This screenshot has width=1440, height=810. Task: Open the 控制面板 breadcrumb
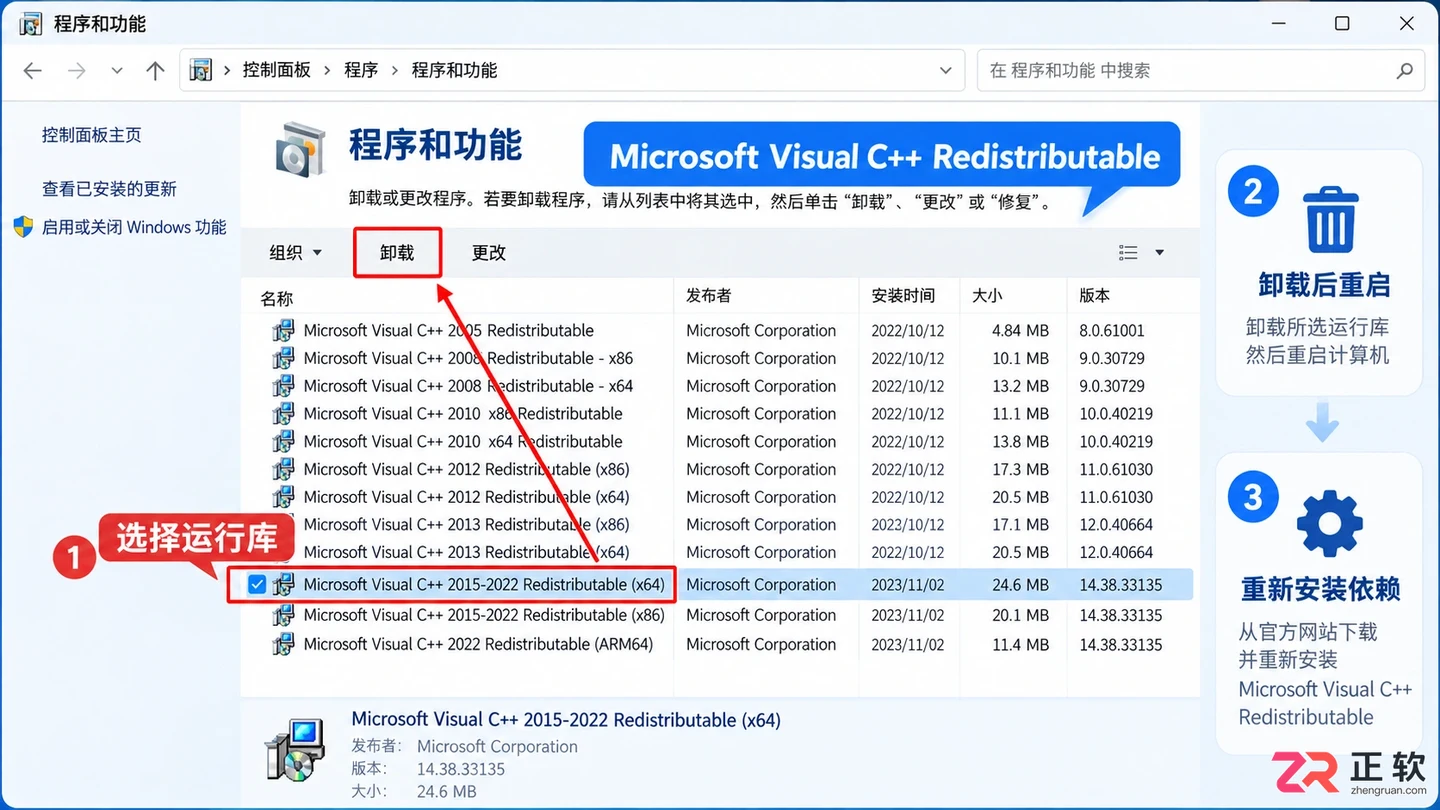[x=277, y=70]
